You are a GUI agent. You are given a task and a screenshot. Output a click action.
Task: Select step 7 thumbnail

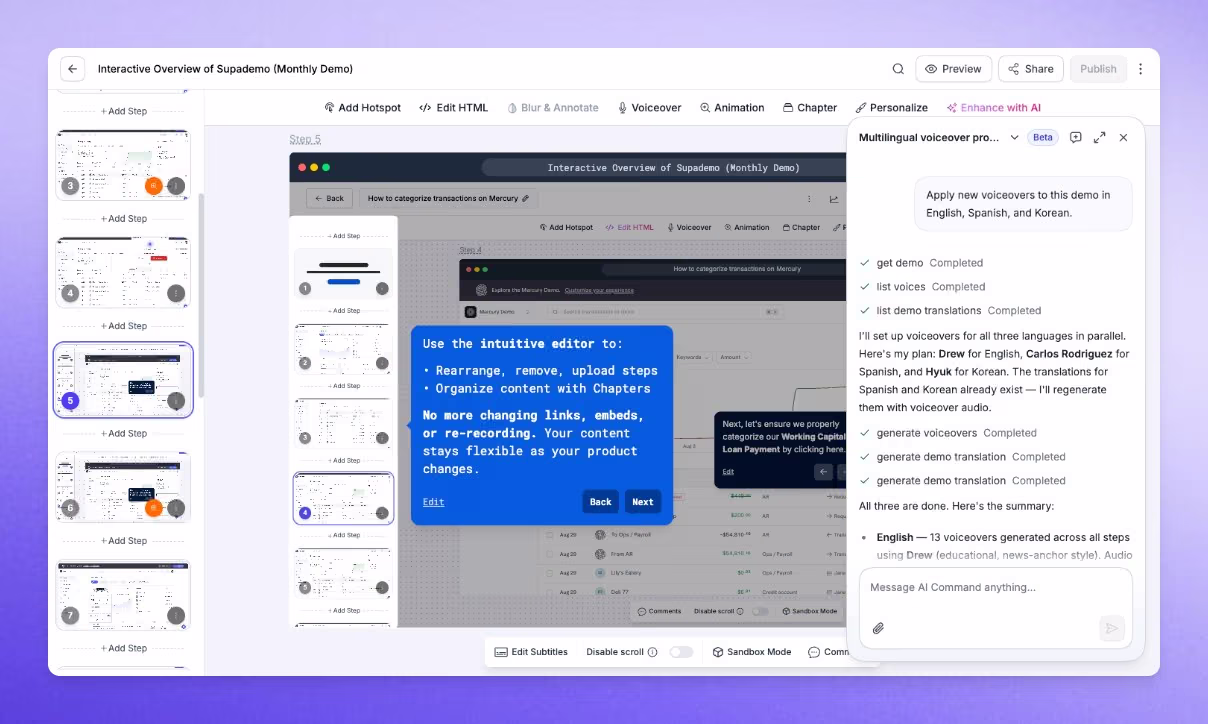pyautogui.click(x=122, y=595)
